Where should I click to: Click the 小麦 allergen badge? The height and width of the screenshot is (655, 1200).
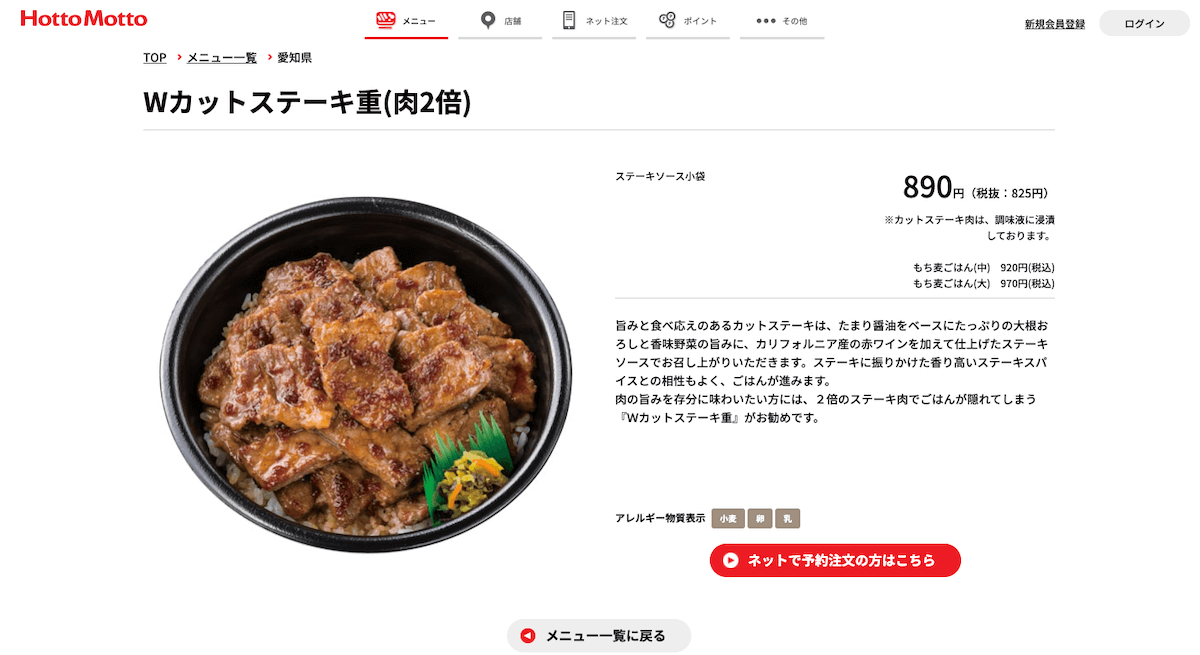click(727, 519)
